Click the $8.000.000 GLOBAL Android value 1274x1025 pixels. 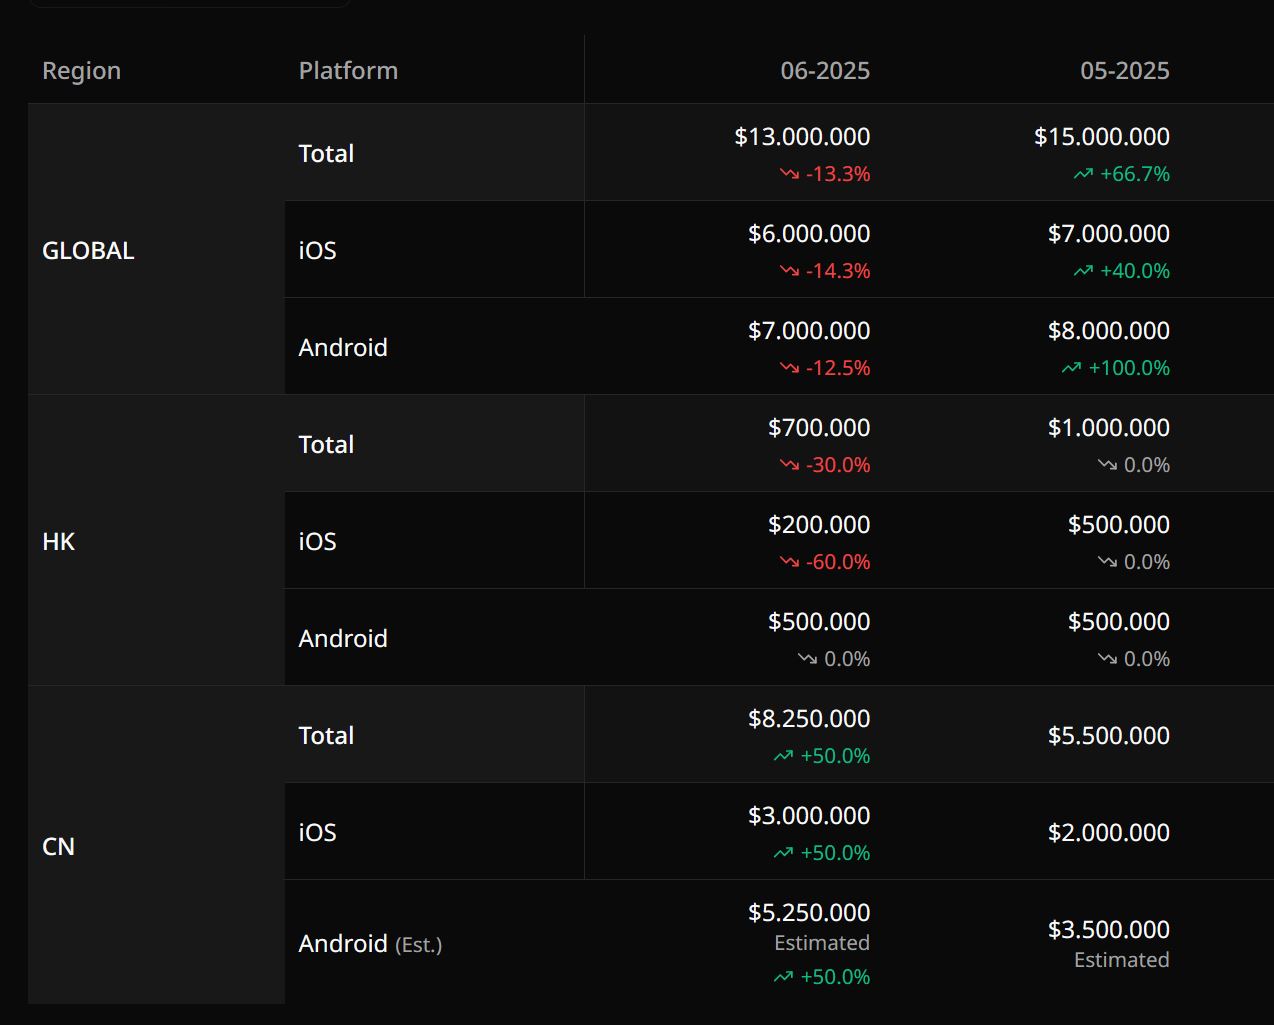coord(1109,330)
